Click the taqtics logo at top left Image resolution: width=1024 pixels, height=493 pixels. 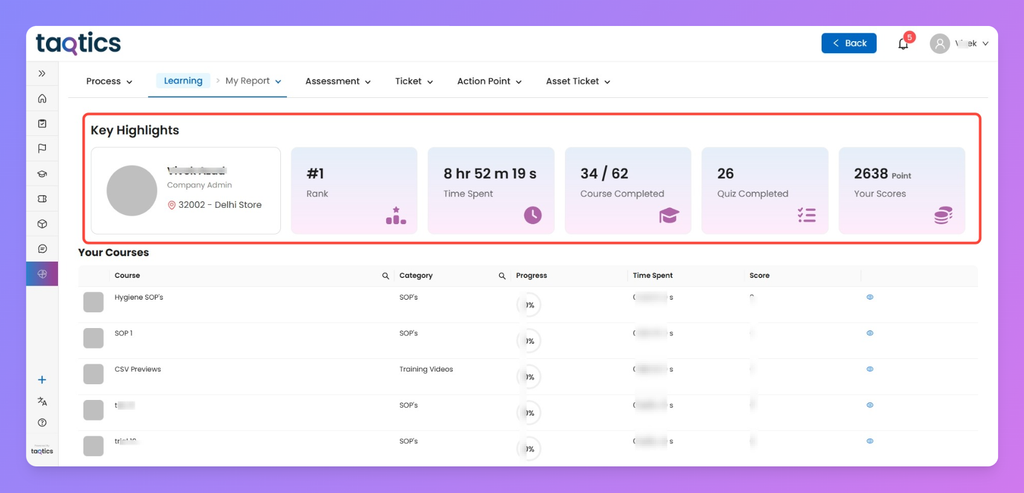(78, 44)
